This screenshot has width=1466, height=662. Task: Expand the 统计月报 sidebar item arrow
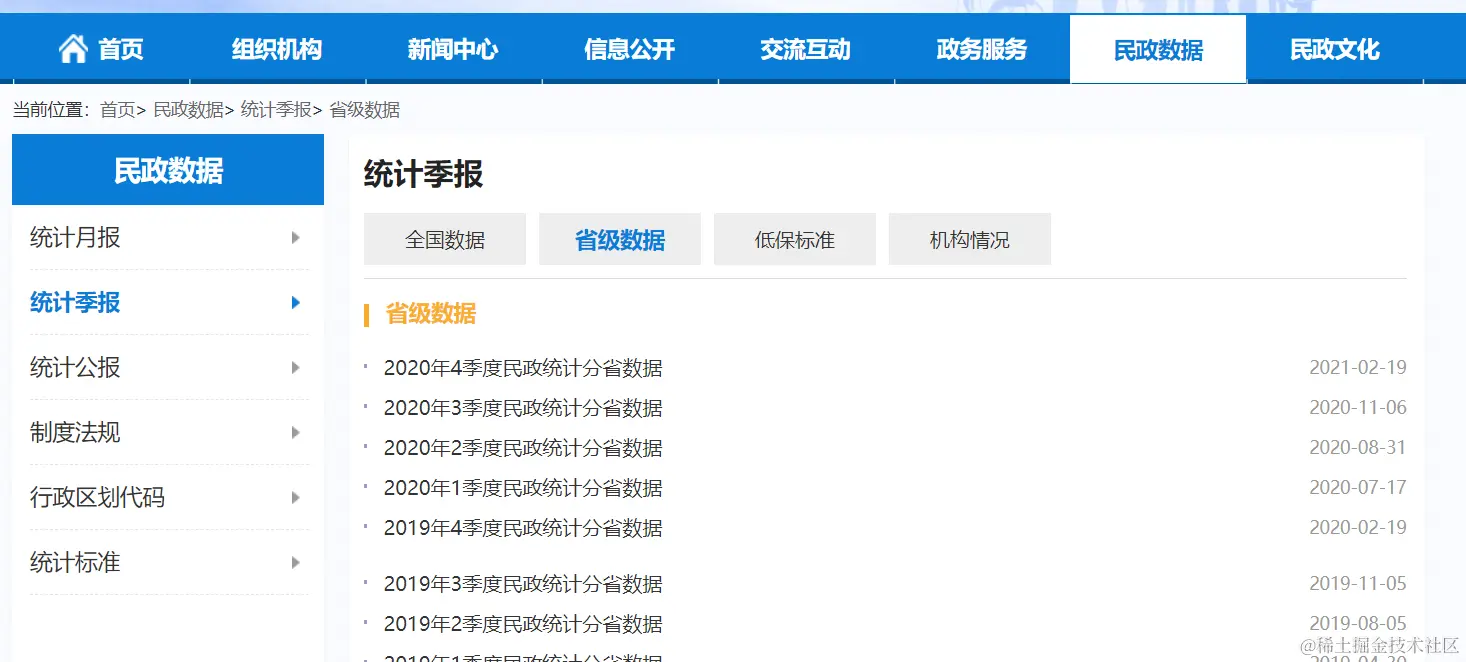(x=295, y=238)
